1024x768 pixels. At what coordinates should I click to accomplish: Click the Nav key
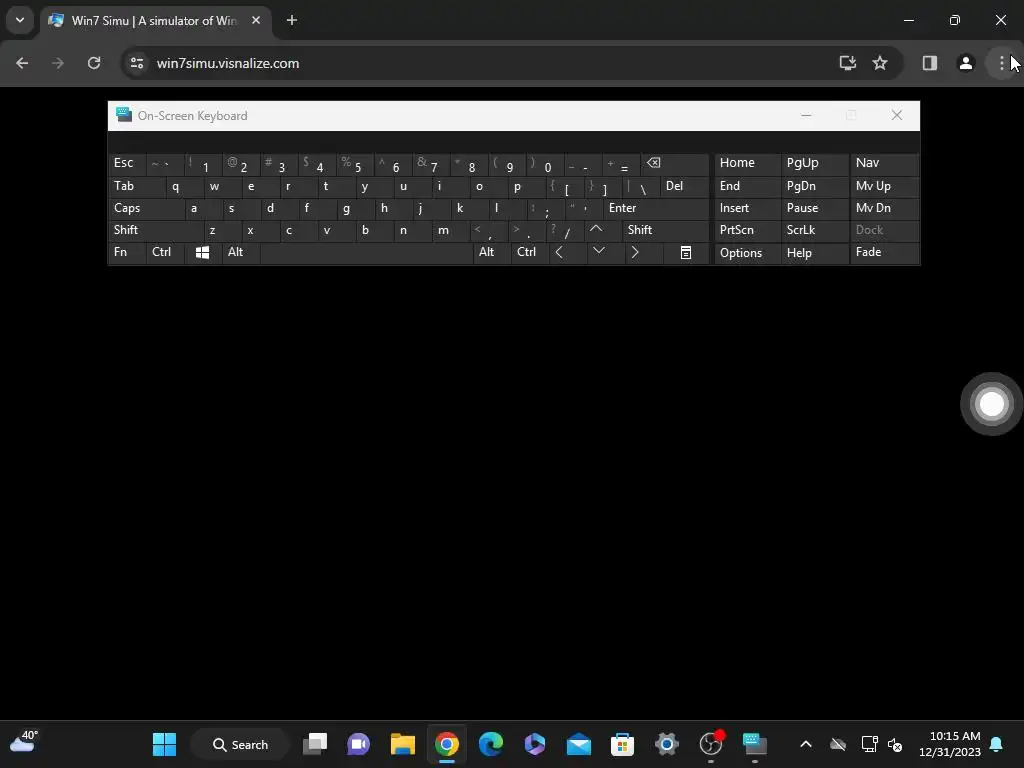[x=884, y=163]
